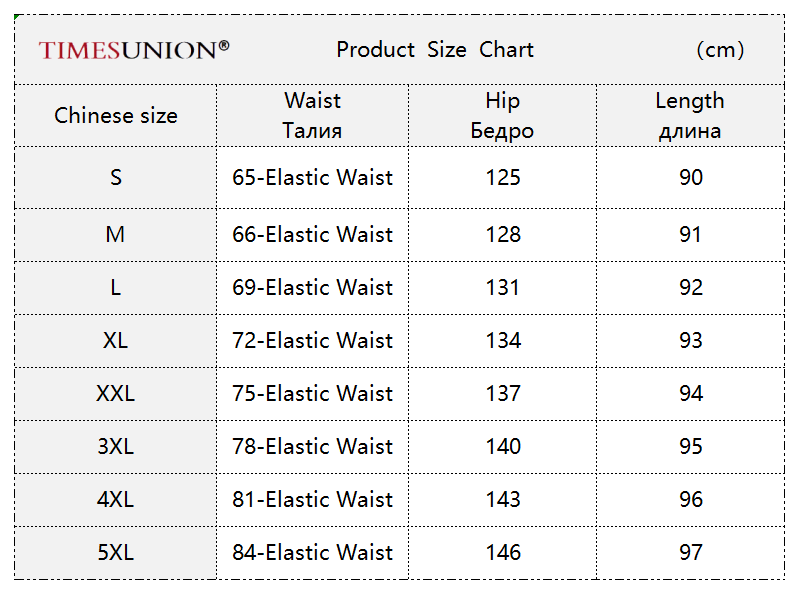Select the Chinese size header cell
The height and width of the screenshot is (590, 802).
pos(116,116)
